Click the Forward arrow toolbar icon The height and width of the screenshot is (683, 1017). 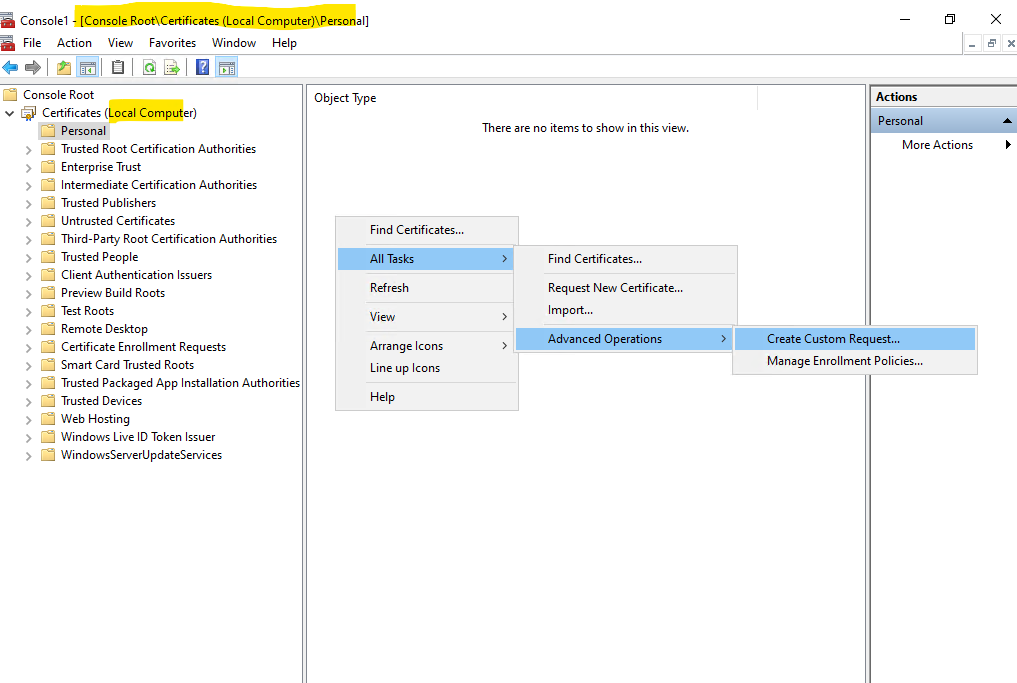pos(32,67)
